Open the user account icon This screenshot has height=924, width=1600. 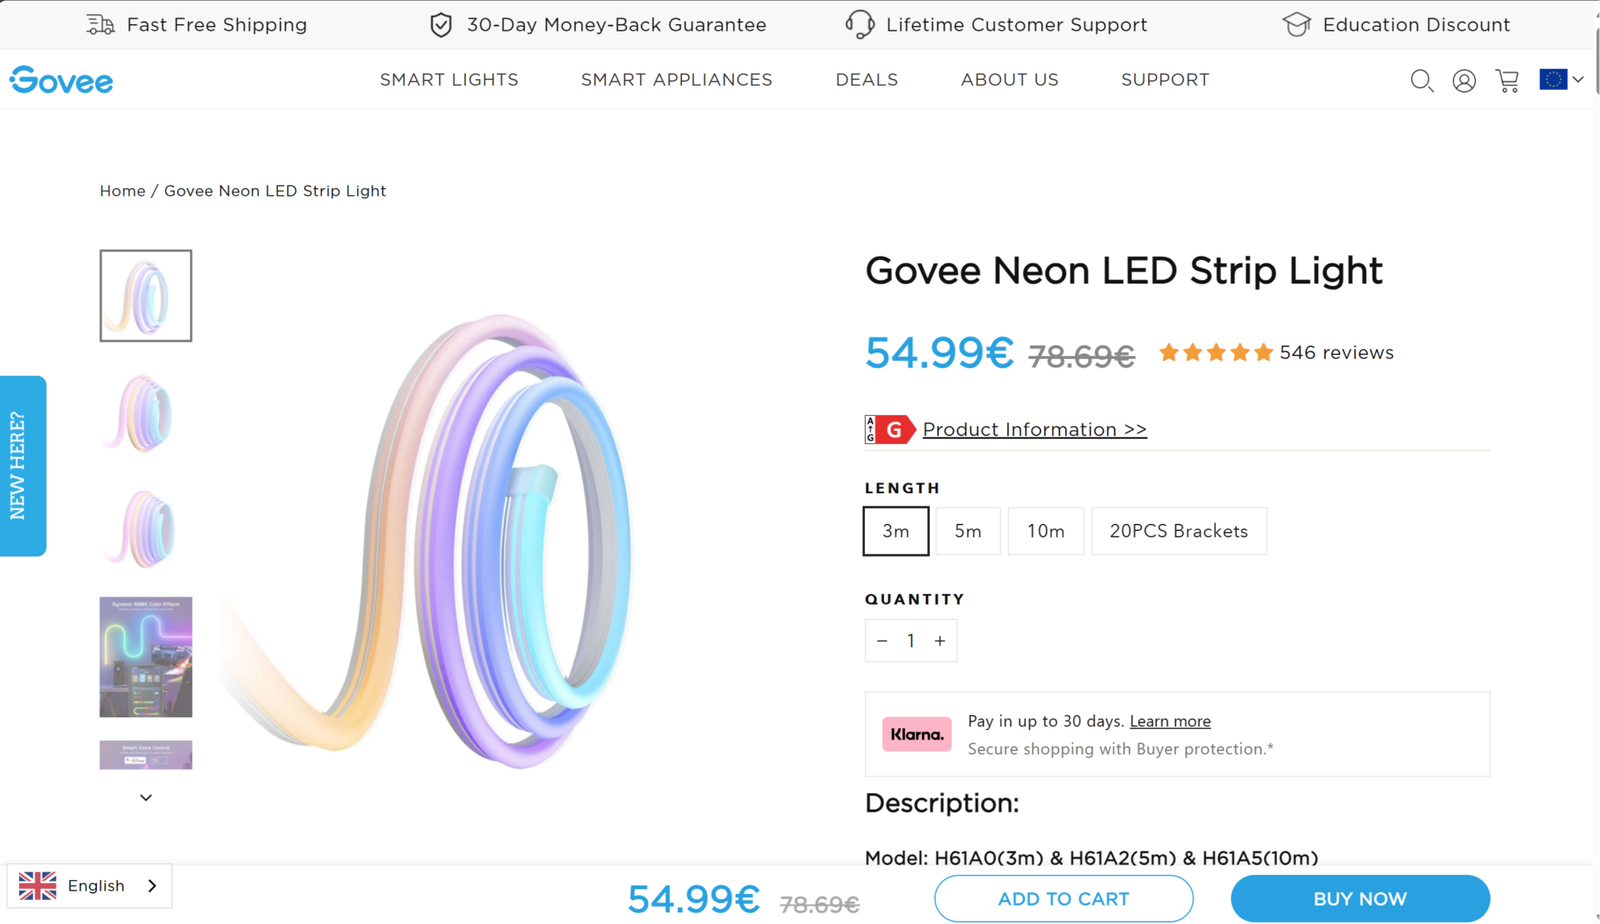coord(1464,81)
